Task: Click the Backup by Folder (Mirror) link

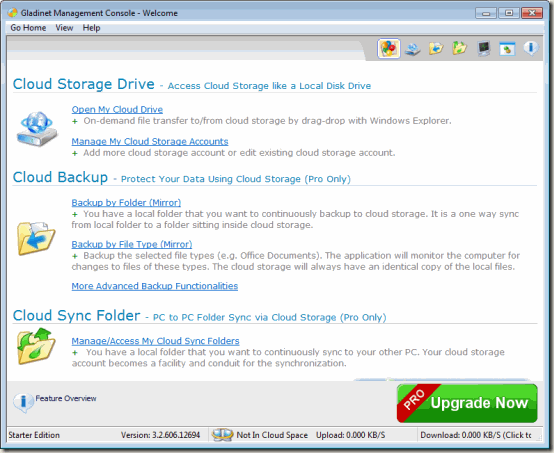Action: (x=126, y=202)
